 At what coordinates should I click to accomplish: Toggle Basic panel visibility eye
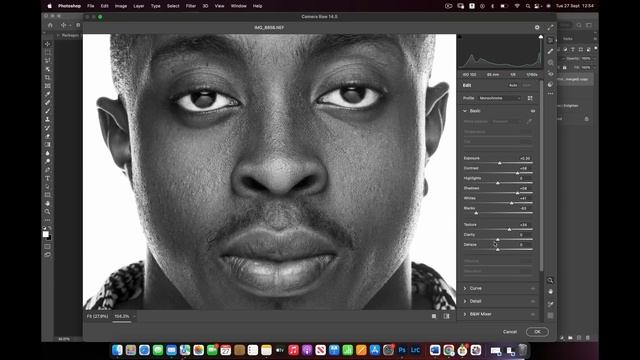click(x=533, y=111)
